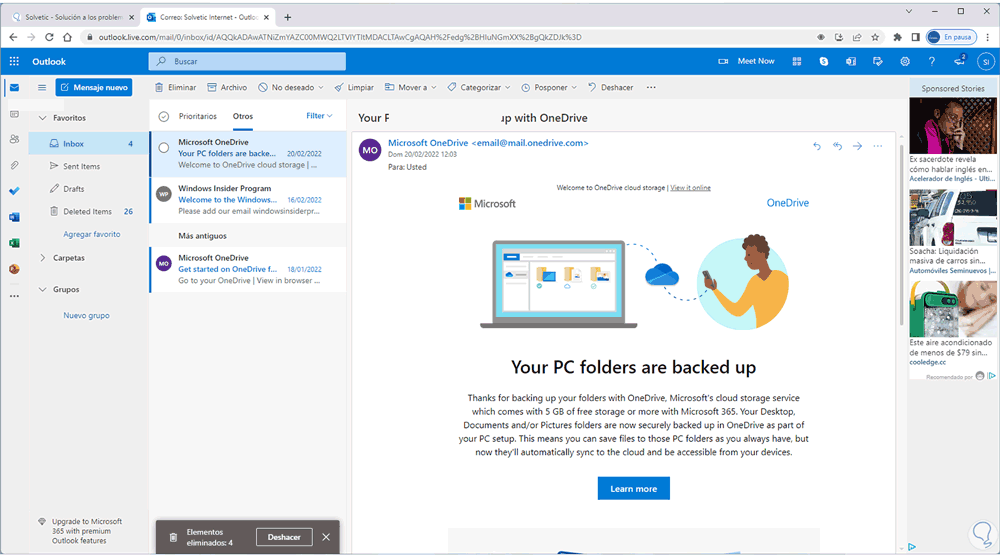Show more apps ellipsis in left rail

[14, 296]
